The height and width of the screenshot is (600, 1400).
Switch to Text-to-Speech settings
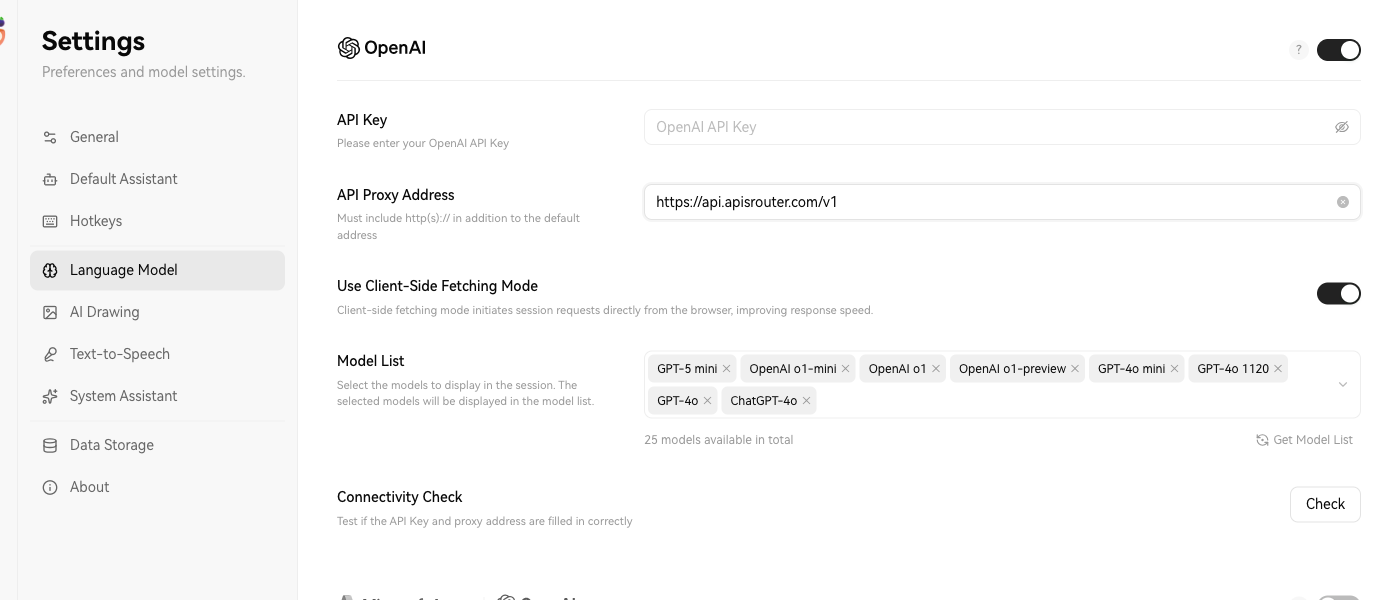click(x=158, y=354)
